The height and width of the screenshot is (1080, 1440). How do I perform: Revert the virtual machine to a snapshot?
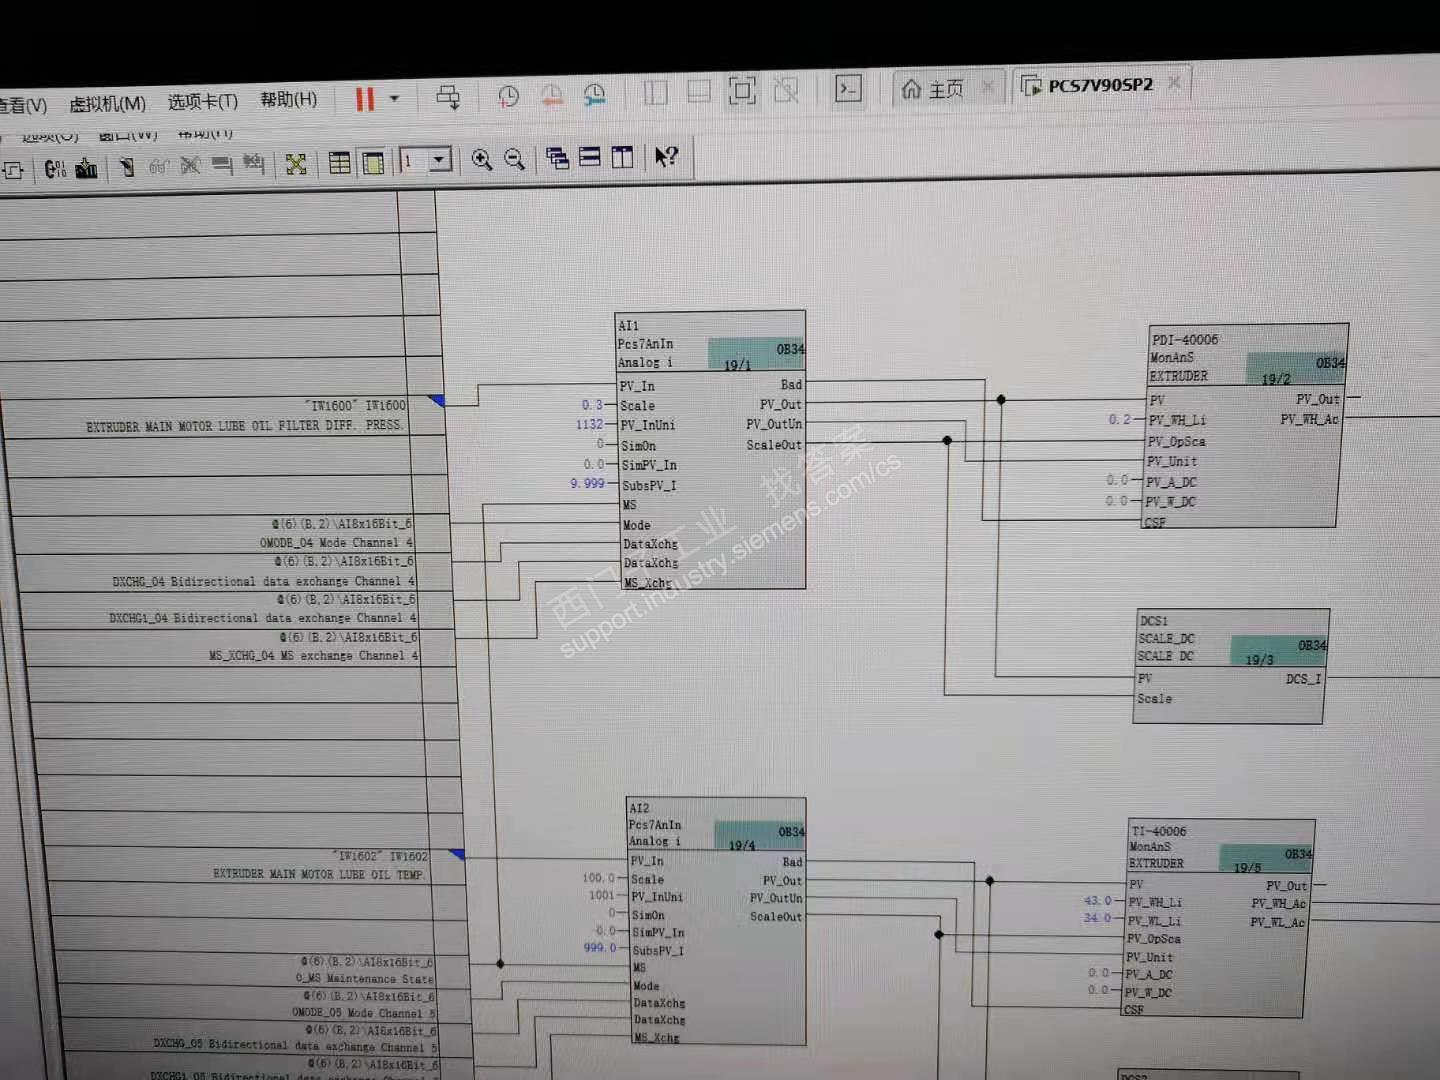[x=551, y=95]
